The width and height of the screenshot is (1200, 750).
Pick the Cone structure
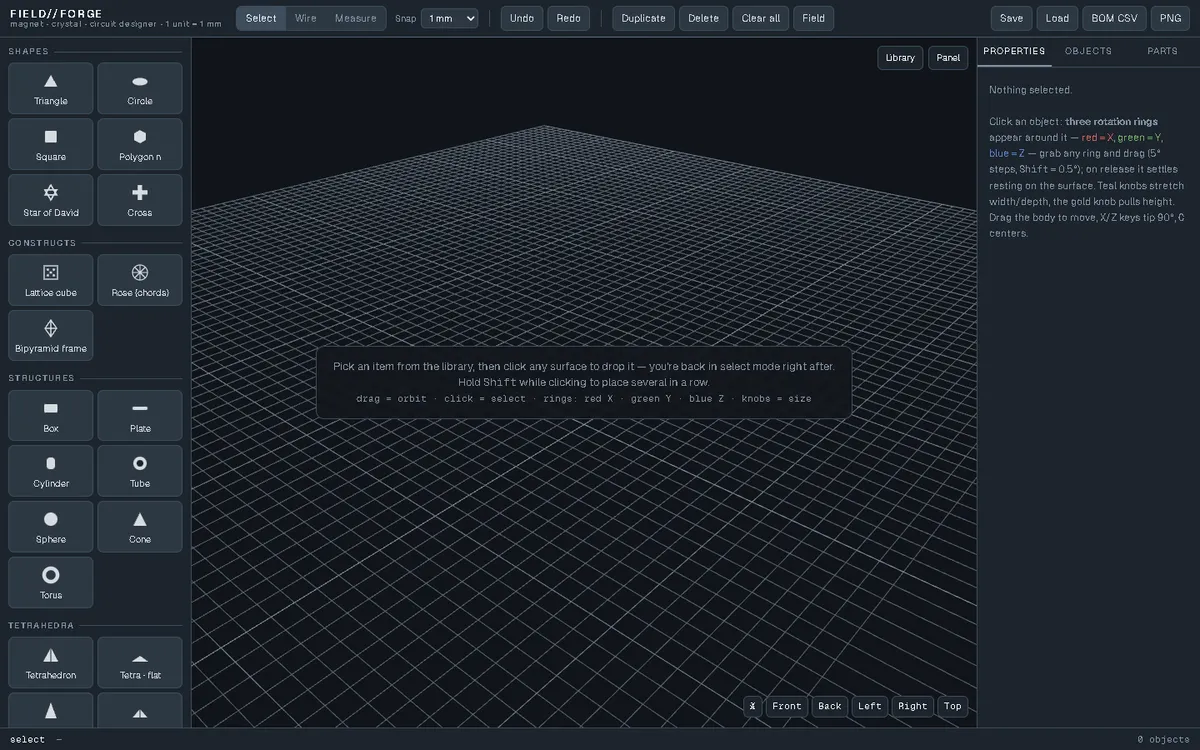click(140, 527)
